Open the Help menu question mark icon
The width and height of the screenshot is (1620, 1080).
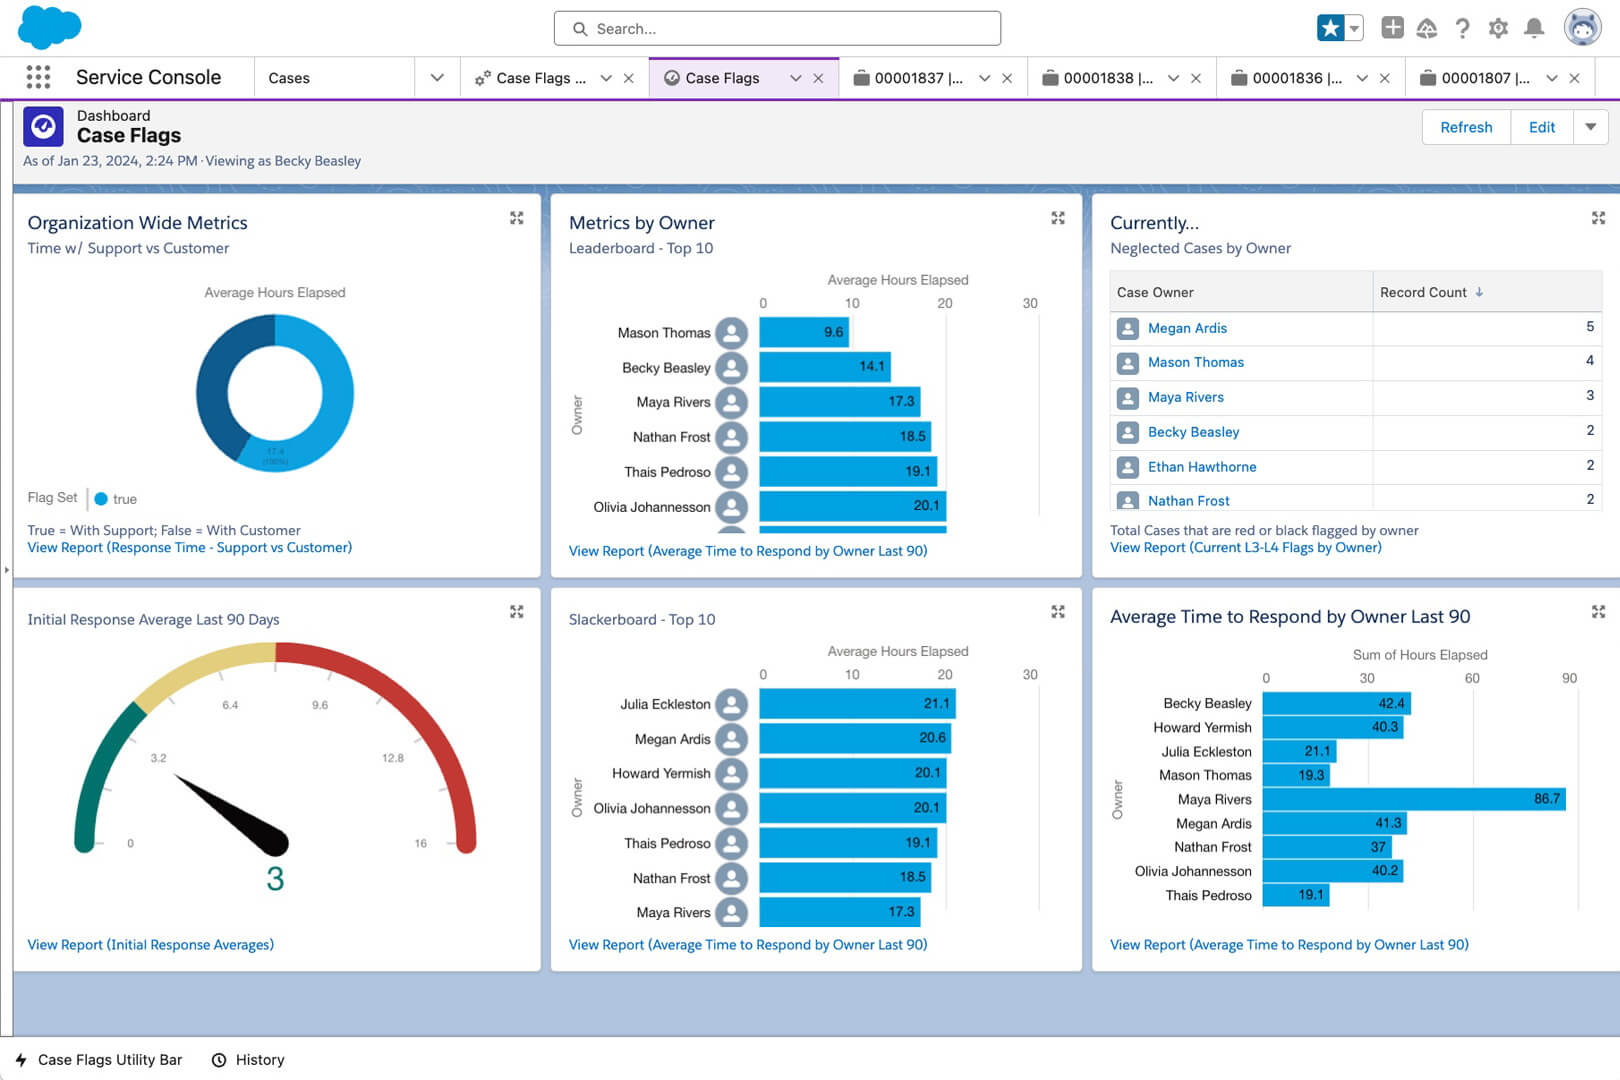(x=1463, y=28)
